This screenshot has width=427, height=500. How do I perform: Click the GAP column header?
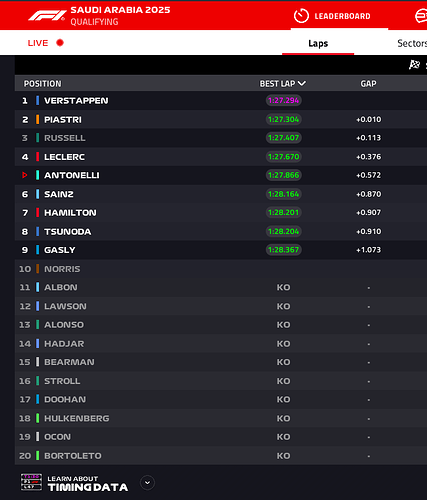click(x=368, y=83)
